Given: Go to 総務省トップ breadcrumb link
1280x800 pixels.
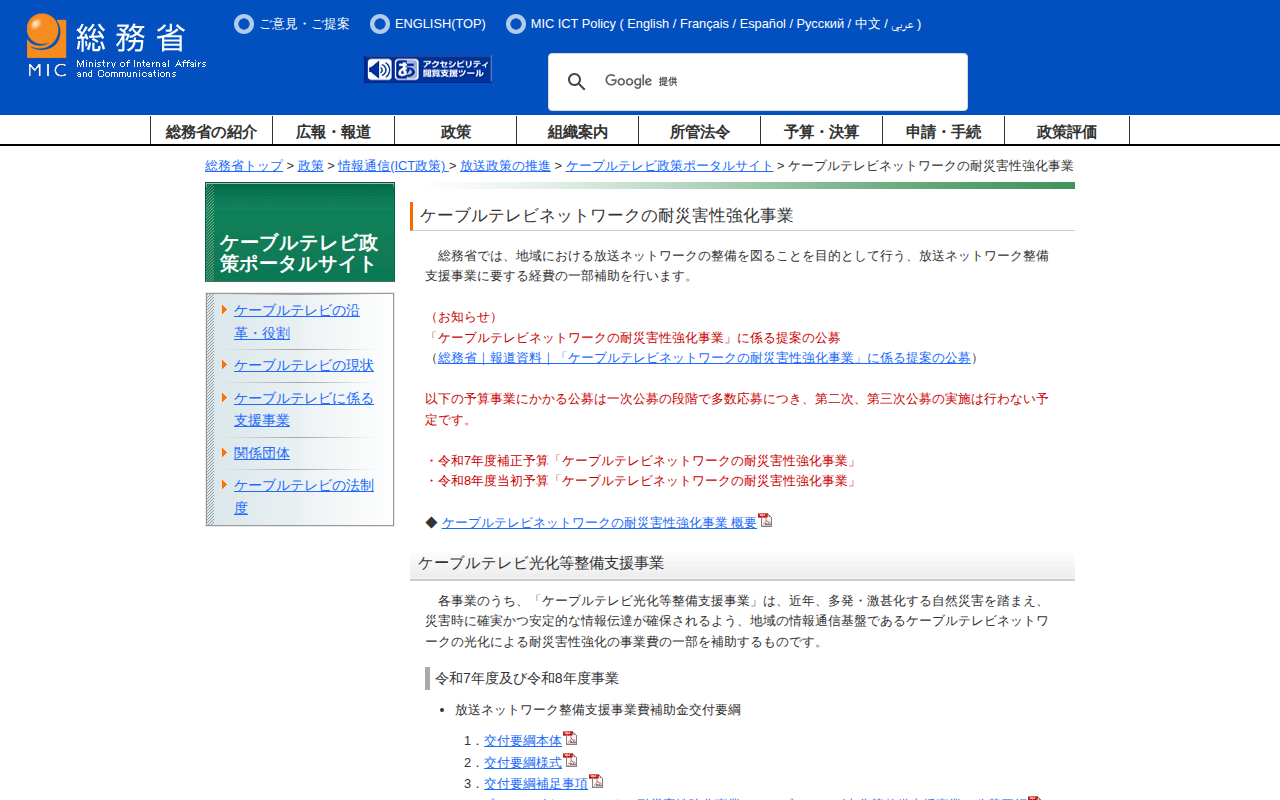Looking at the screenshot, I should (x=244, y=166).
